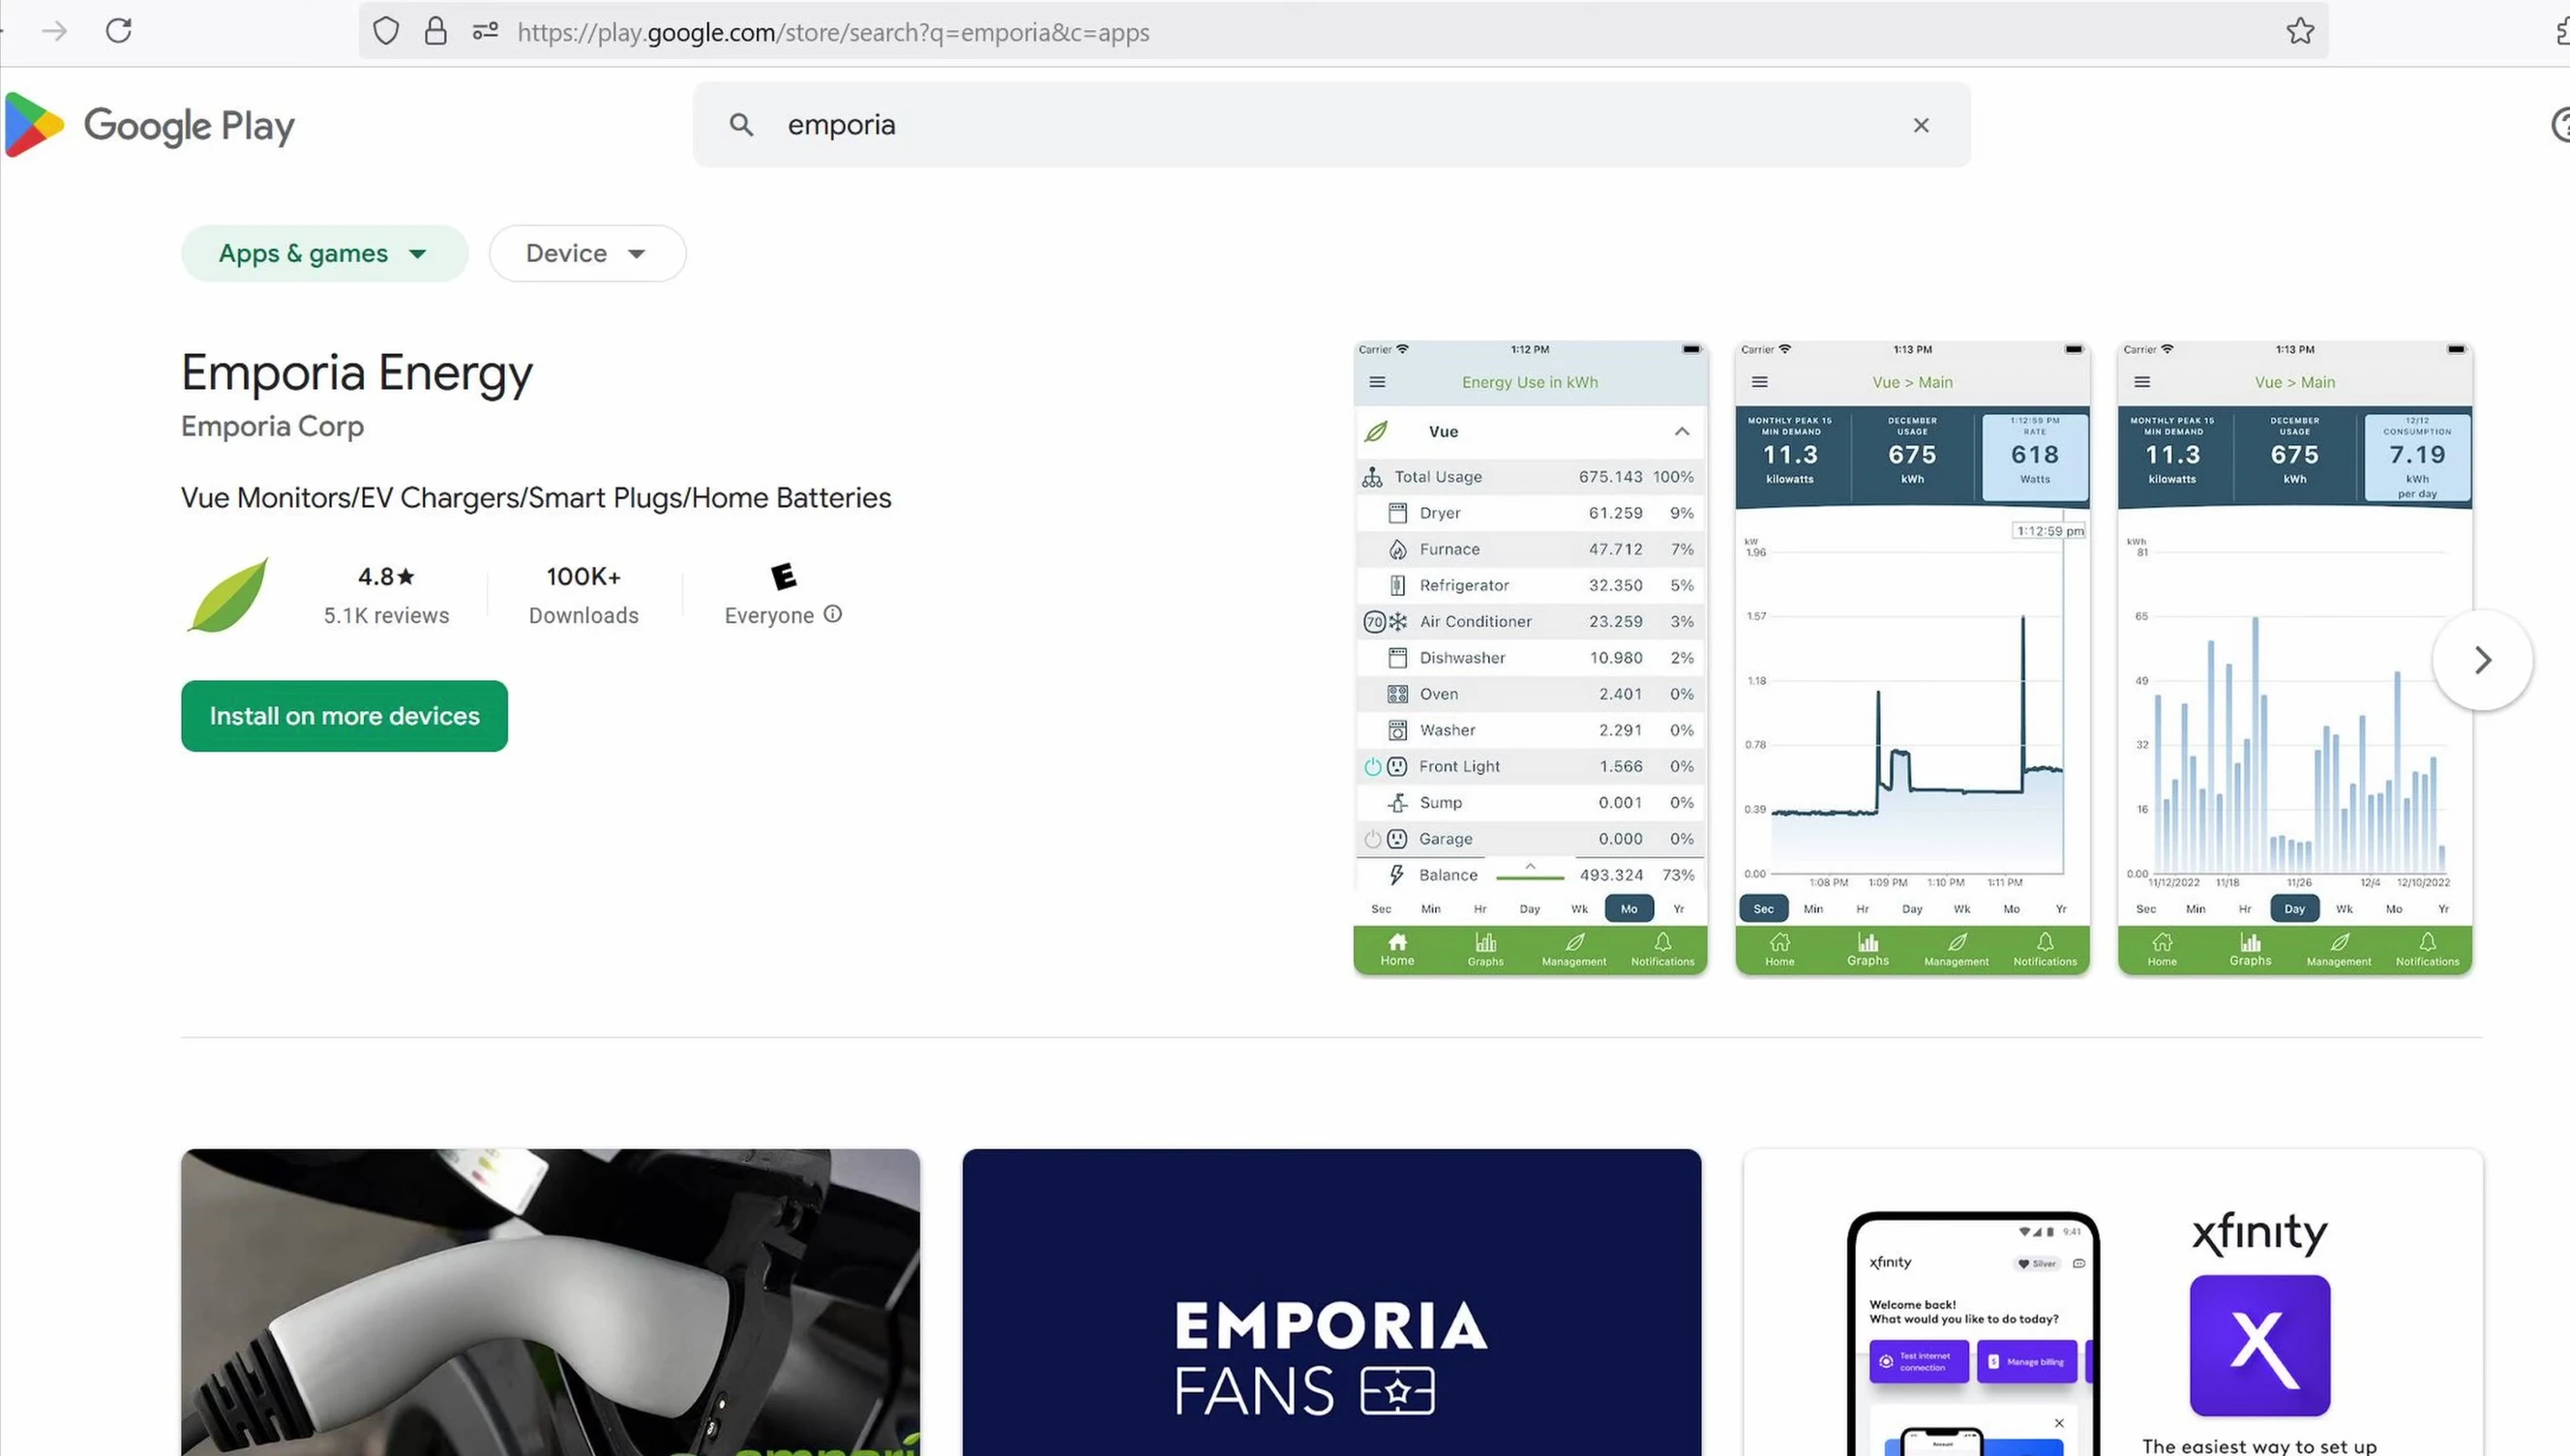Open the Emporia Corp developer link
The image size is (2570, 1456).
pyautogui.click(x=272, y=426)
